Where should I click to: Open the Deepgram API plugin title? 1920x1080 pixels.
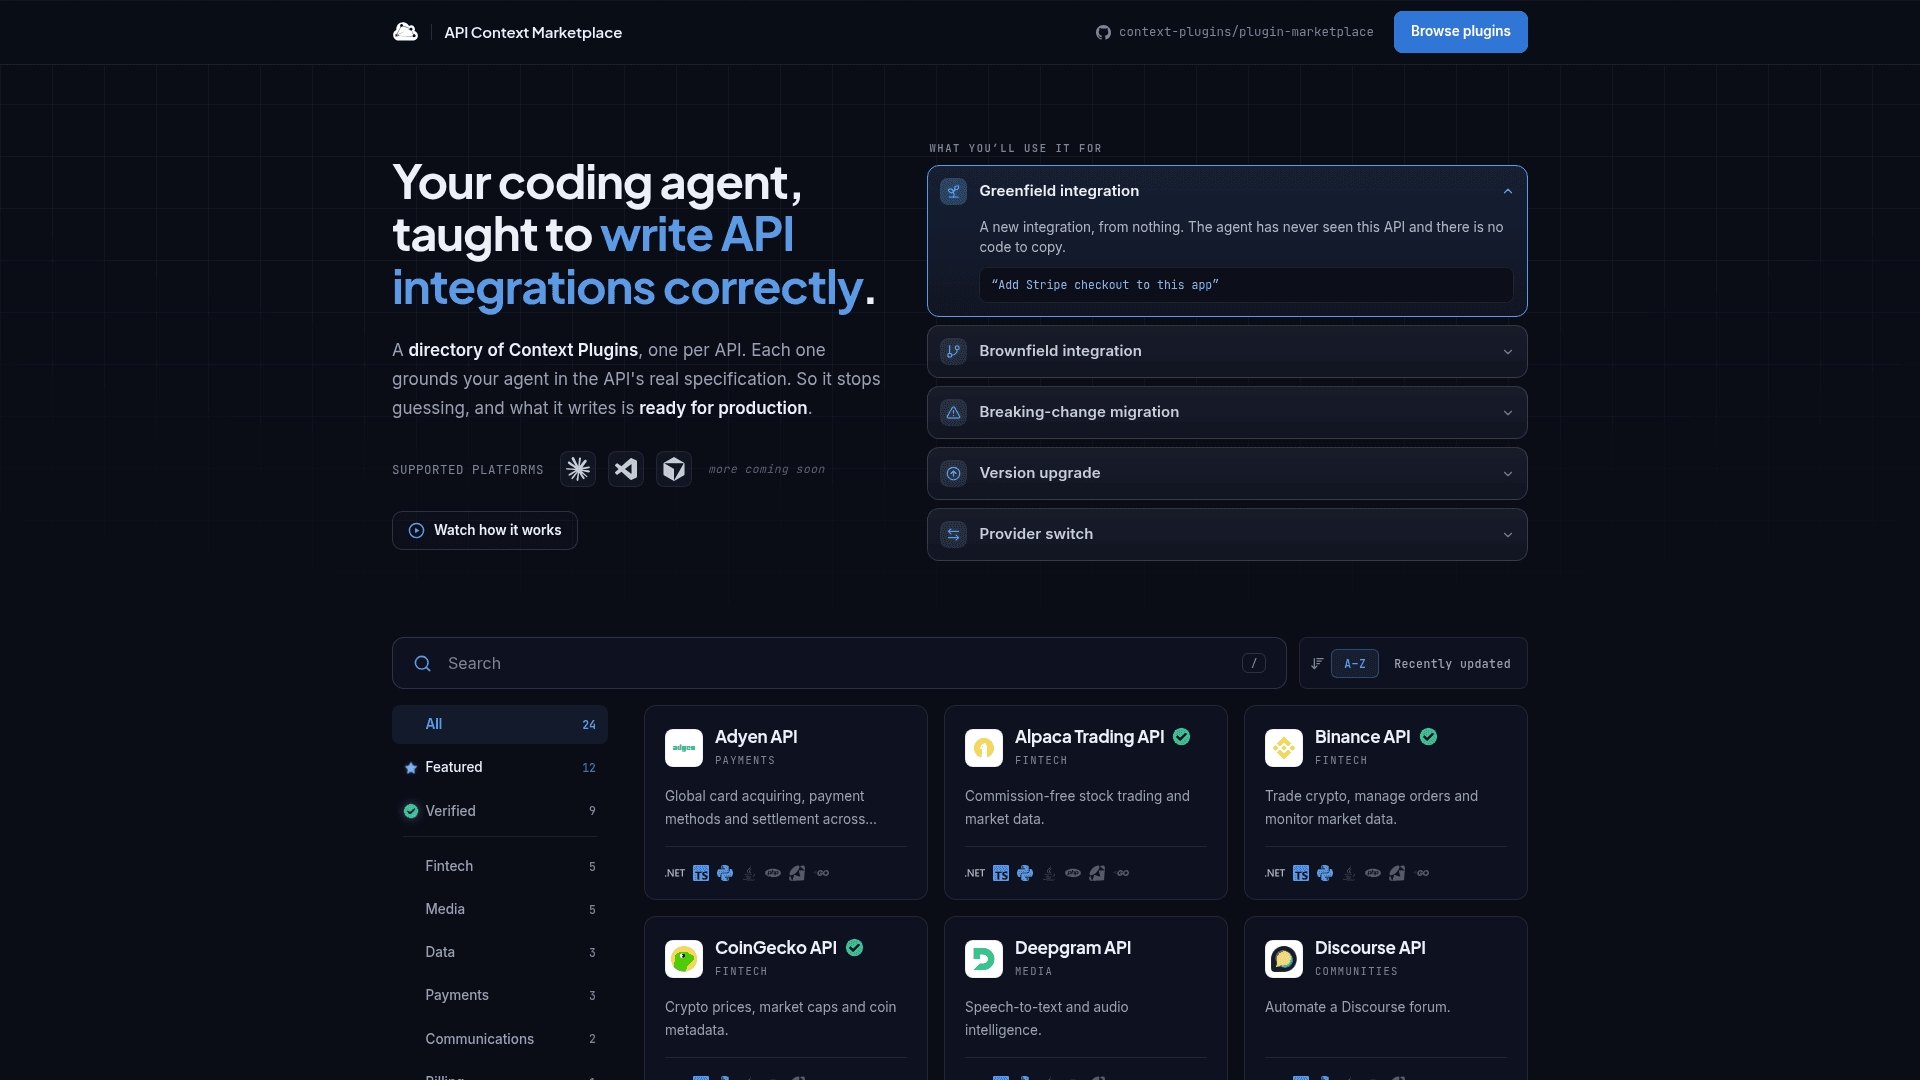(1073, 948)
